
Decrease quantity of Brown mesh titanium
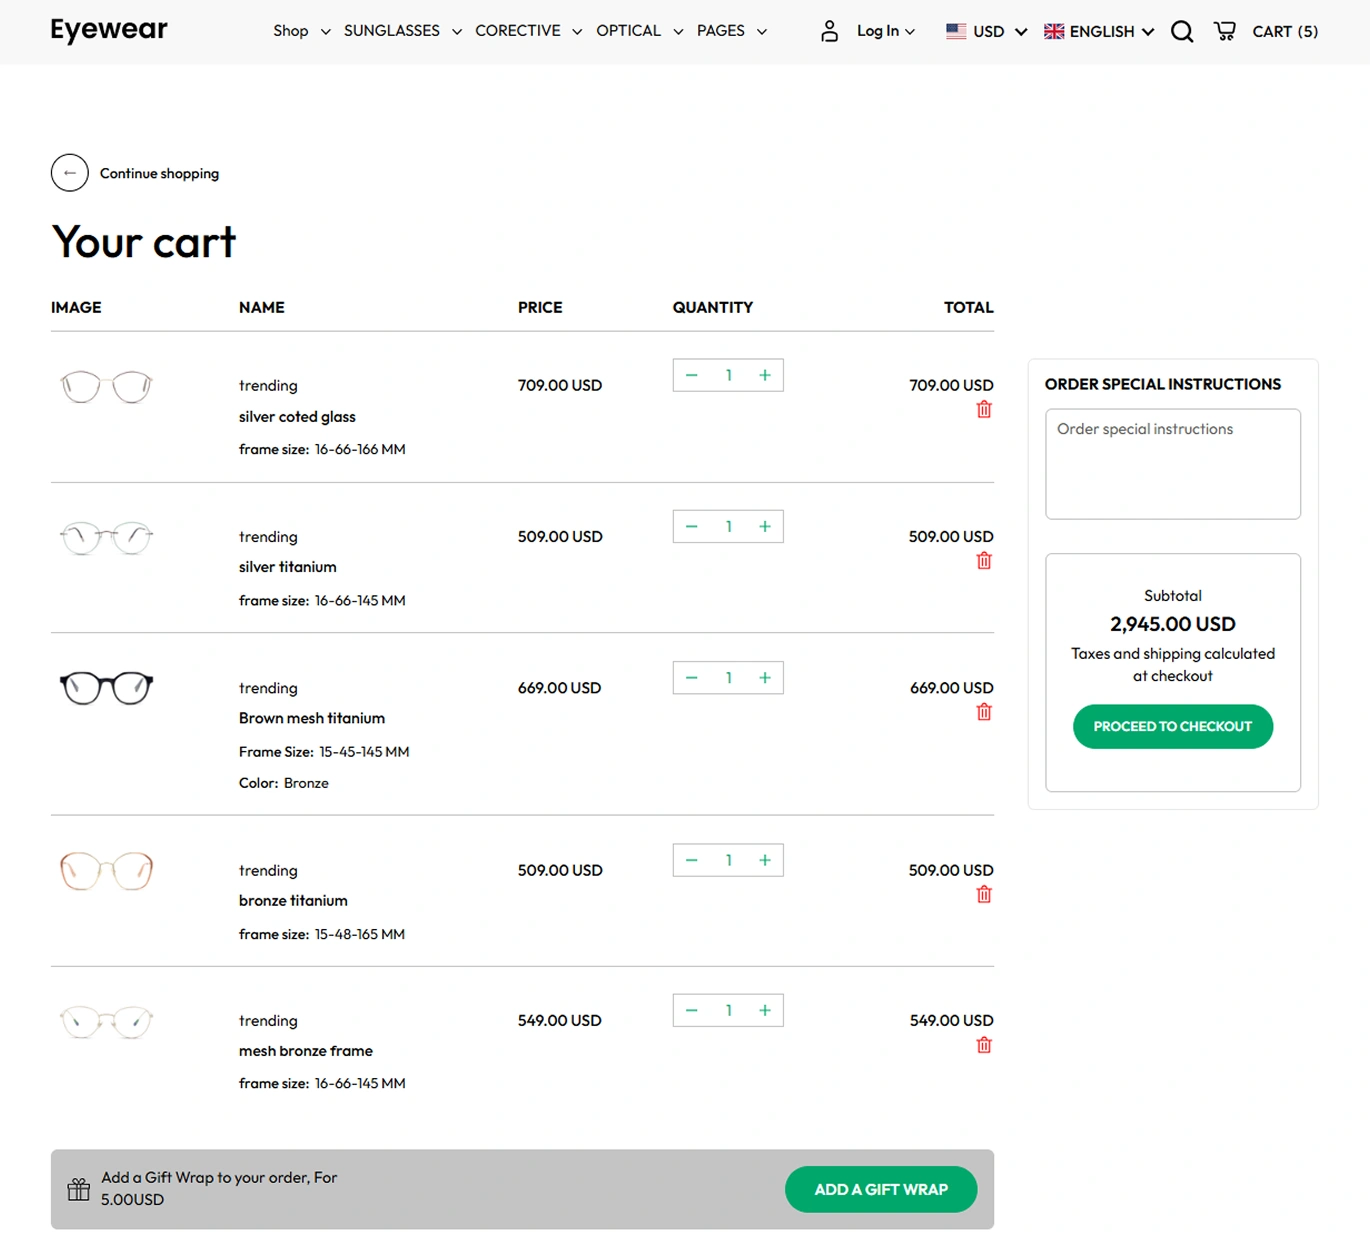[x=691, y=677]
